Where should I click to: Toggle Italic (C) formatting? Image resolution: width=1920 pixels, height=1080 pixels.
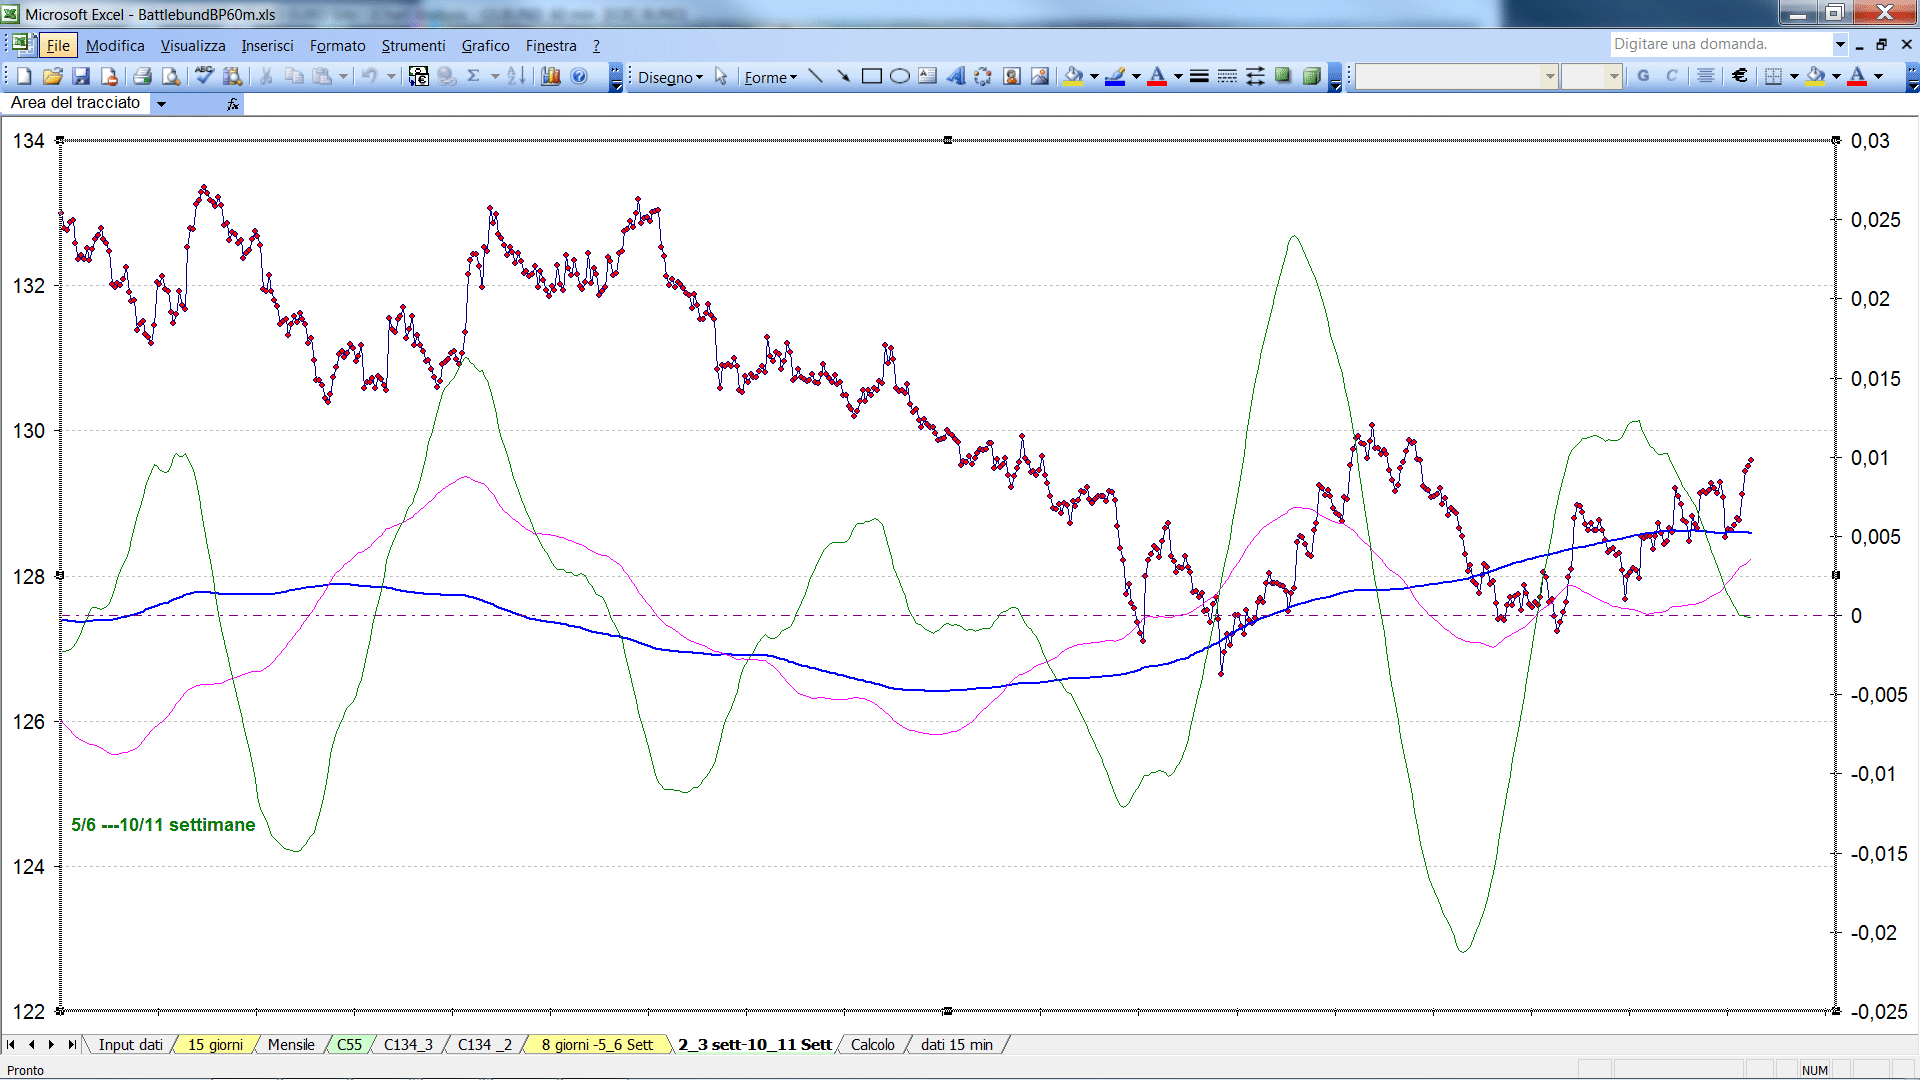[1671, 76]
